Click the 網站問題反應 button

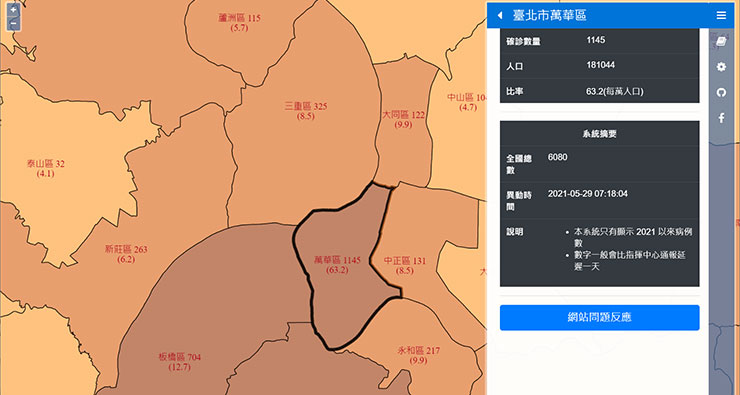point(599,318)
